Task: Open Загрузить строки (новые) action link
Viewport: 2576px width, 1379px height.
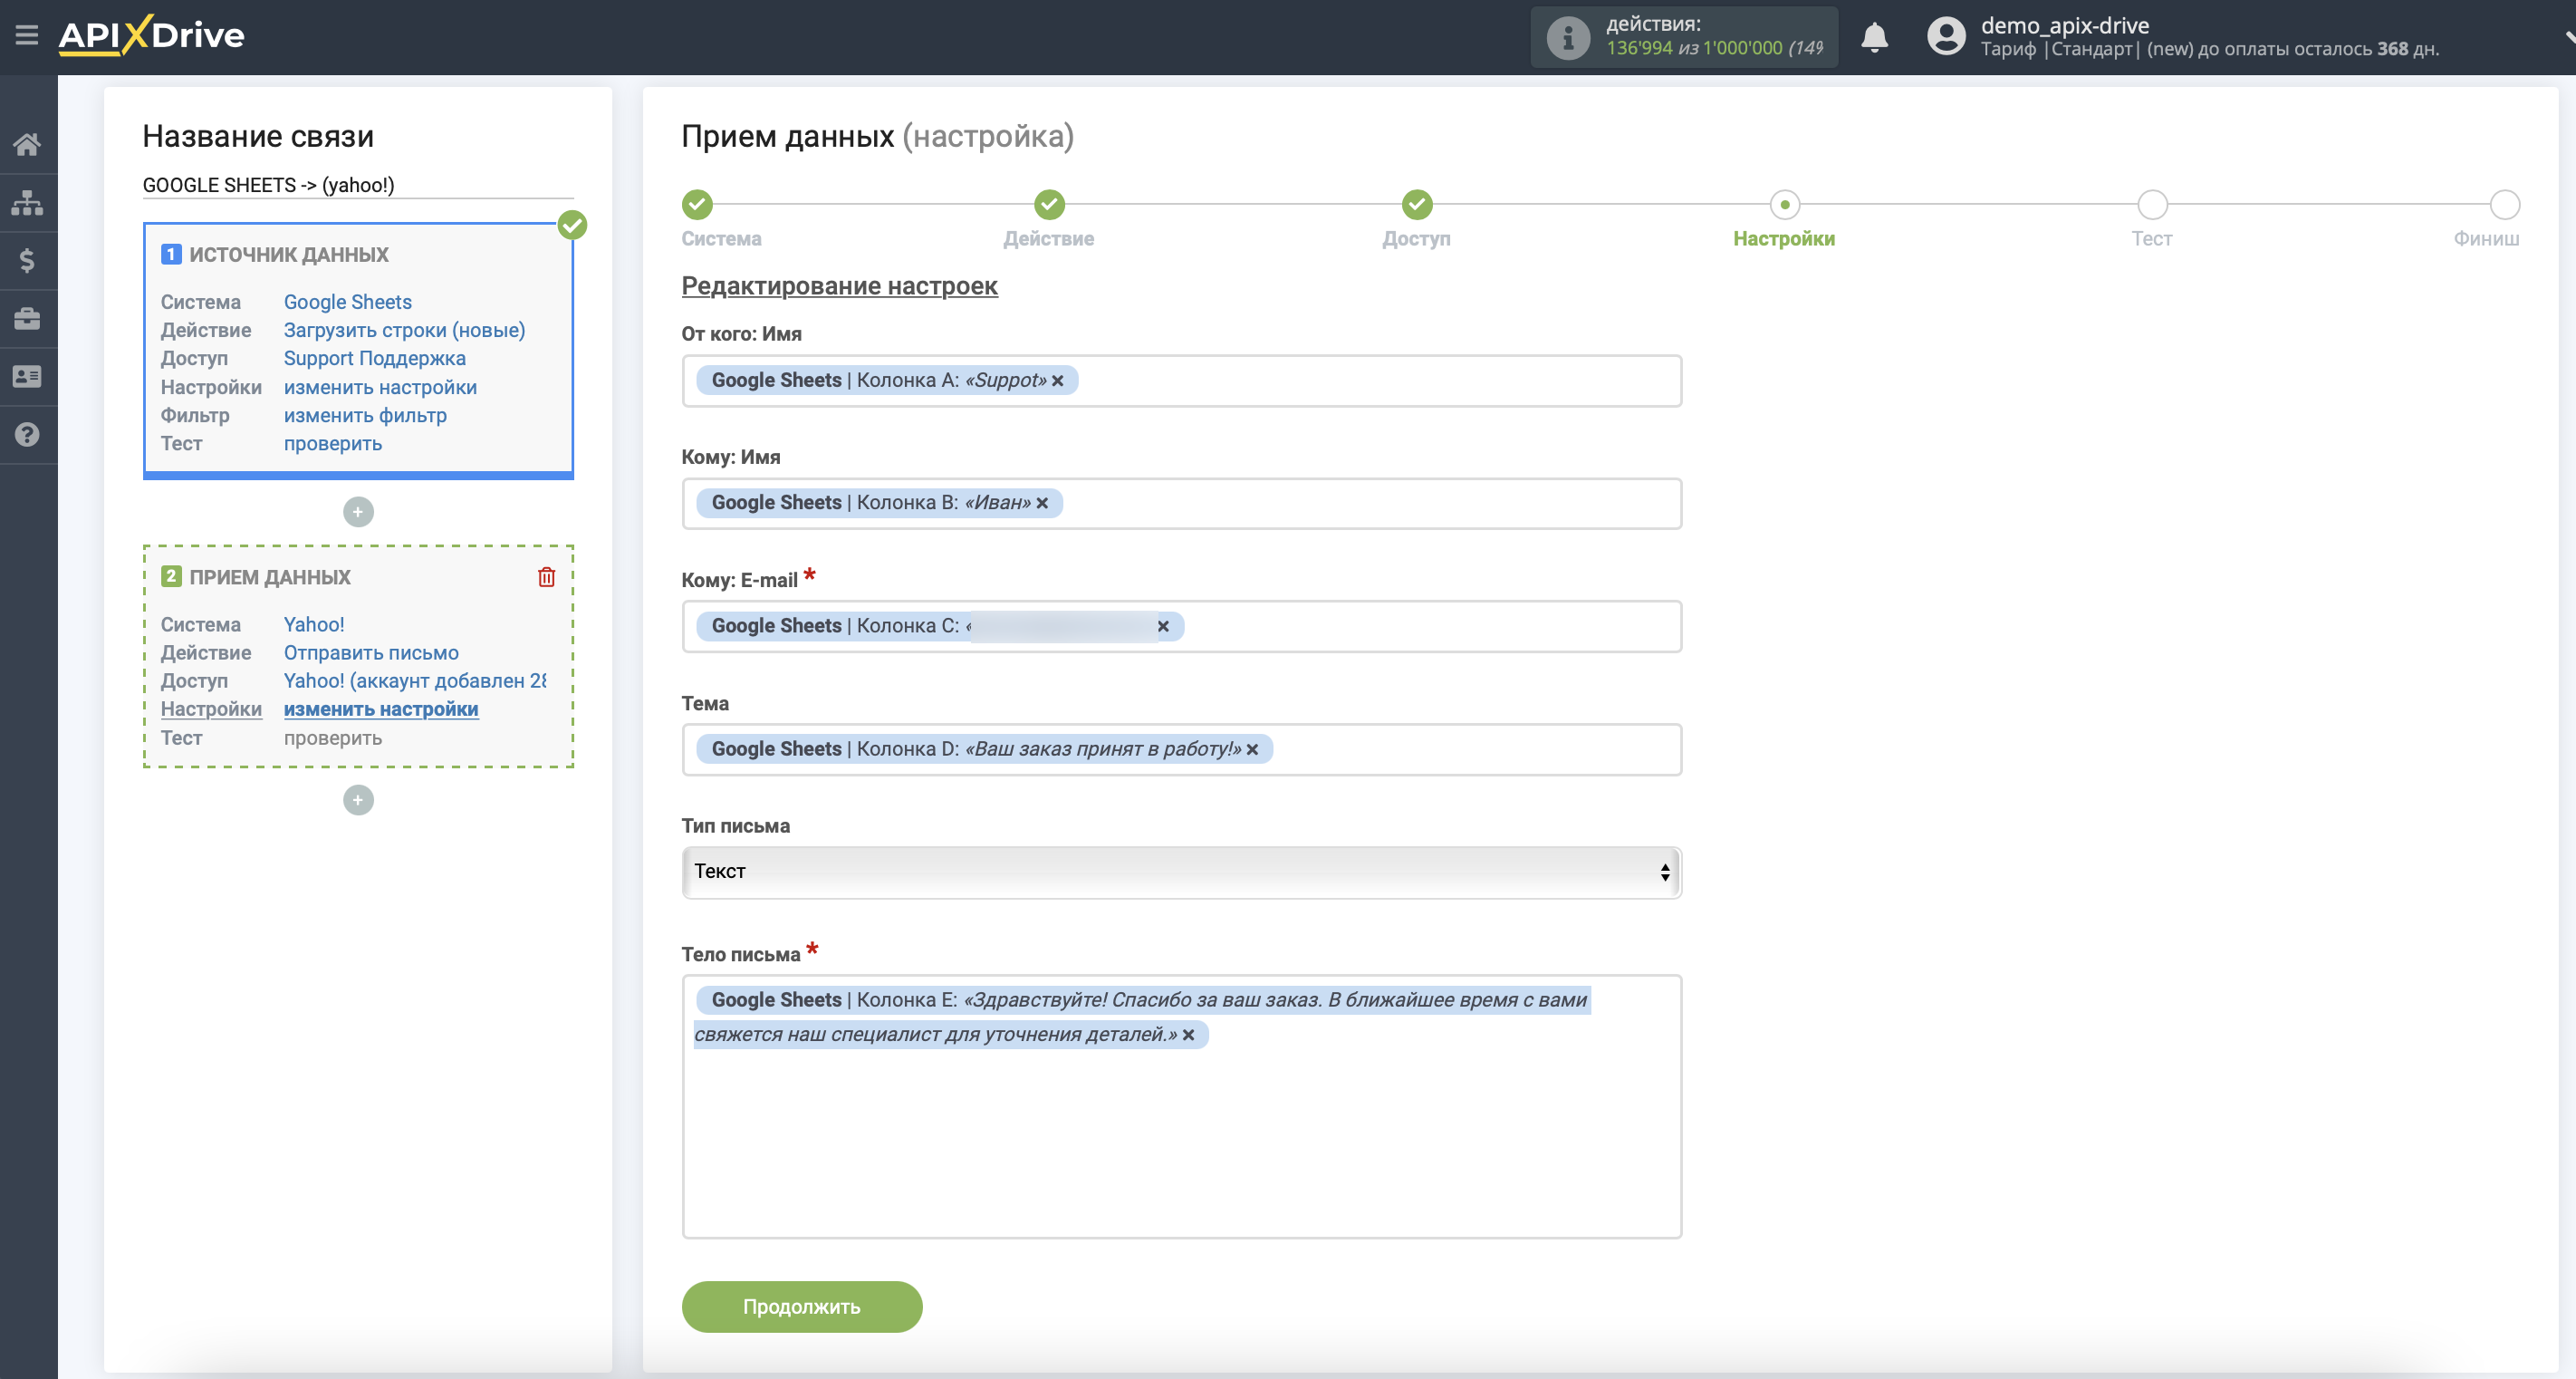Action: coord(404,330)
